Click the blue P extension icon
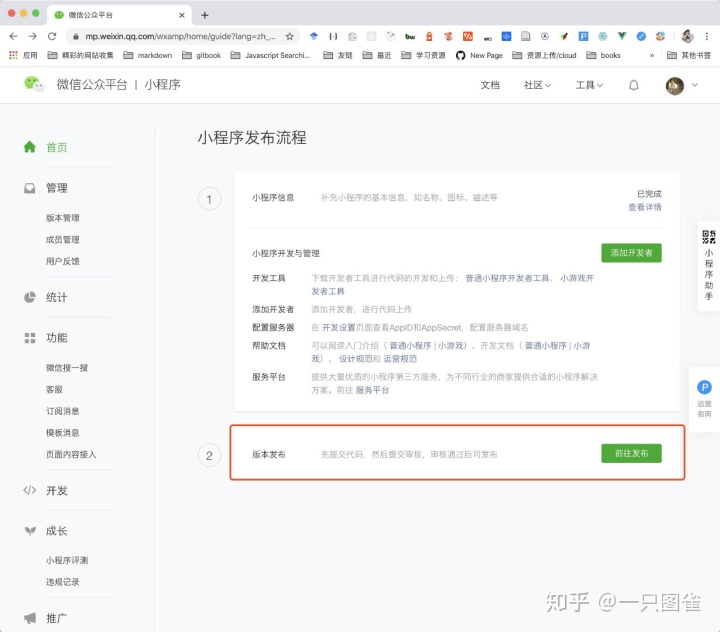 (583, 36)
